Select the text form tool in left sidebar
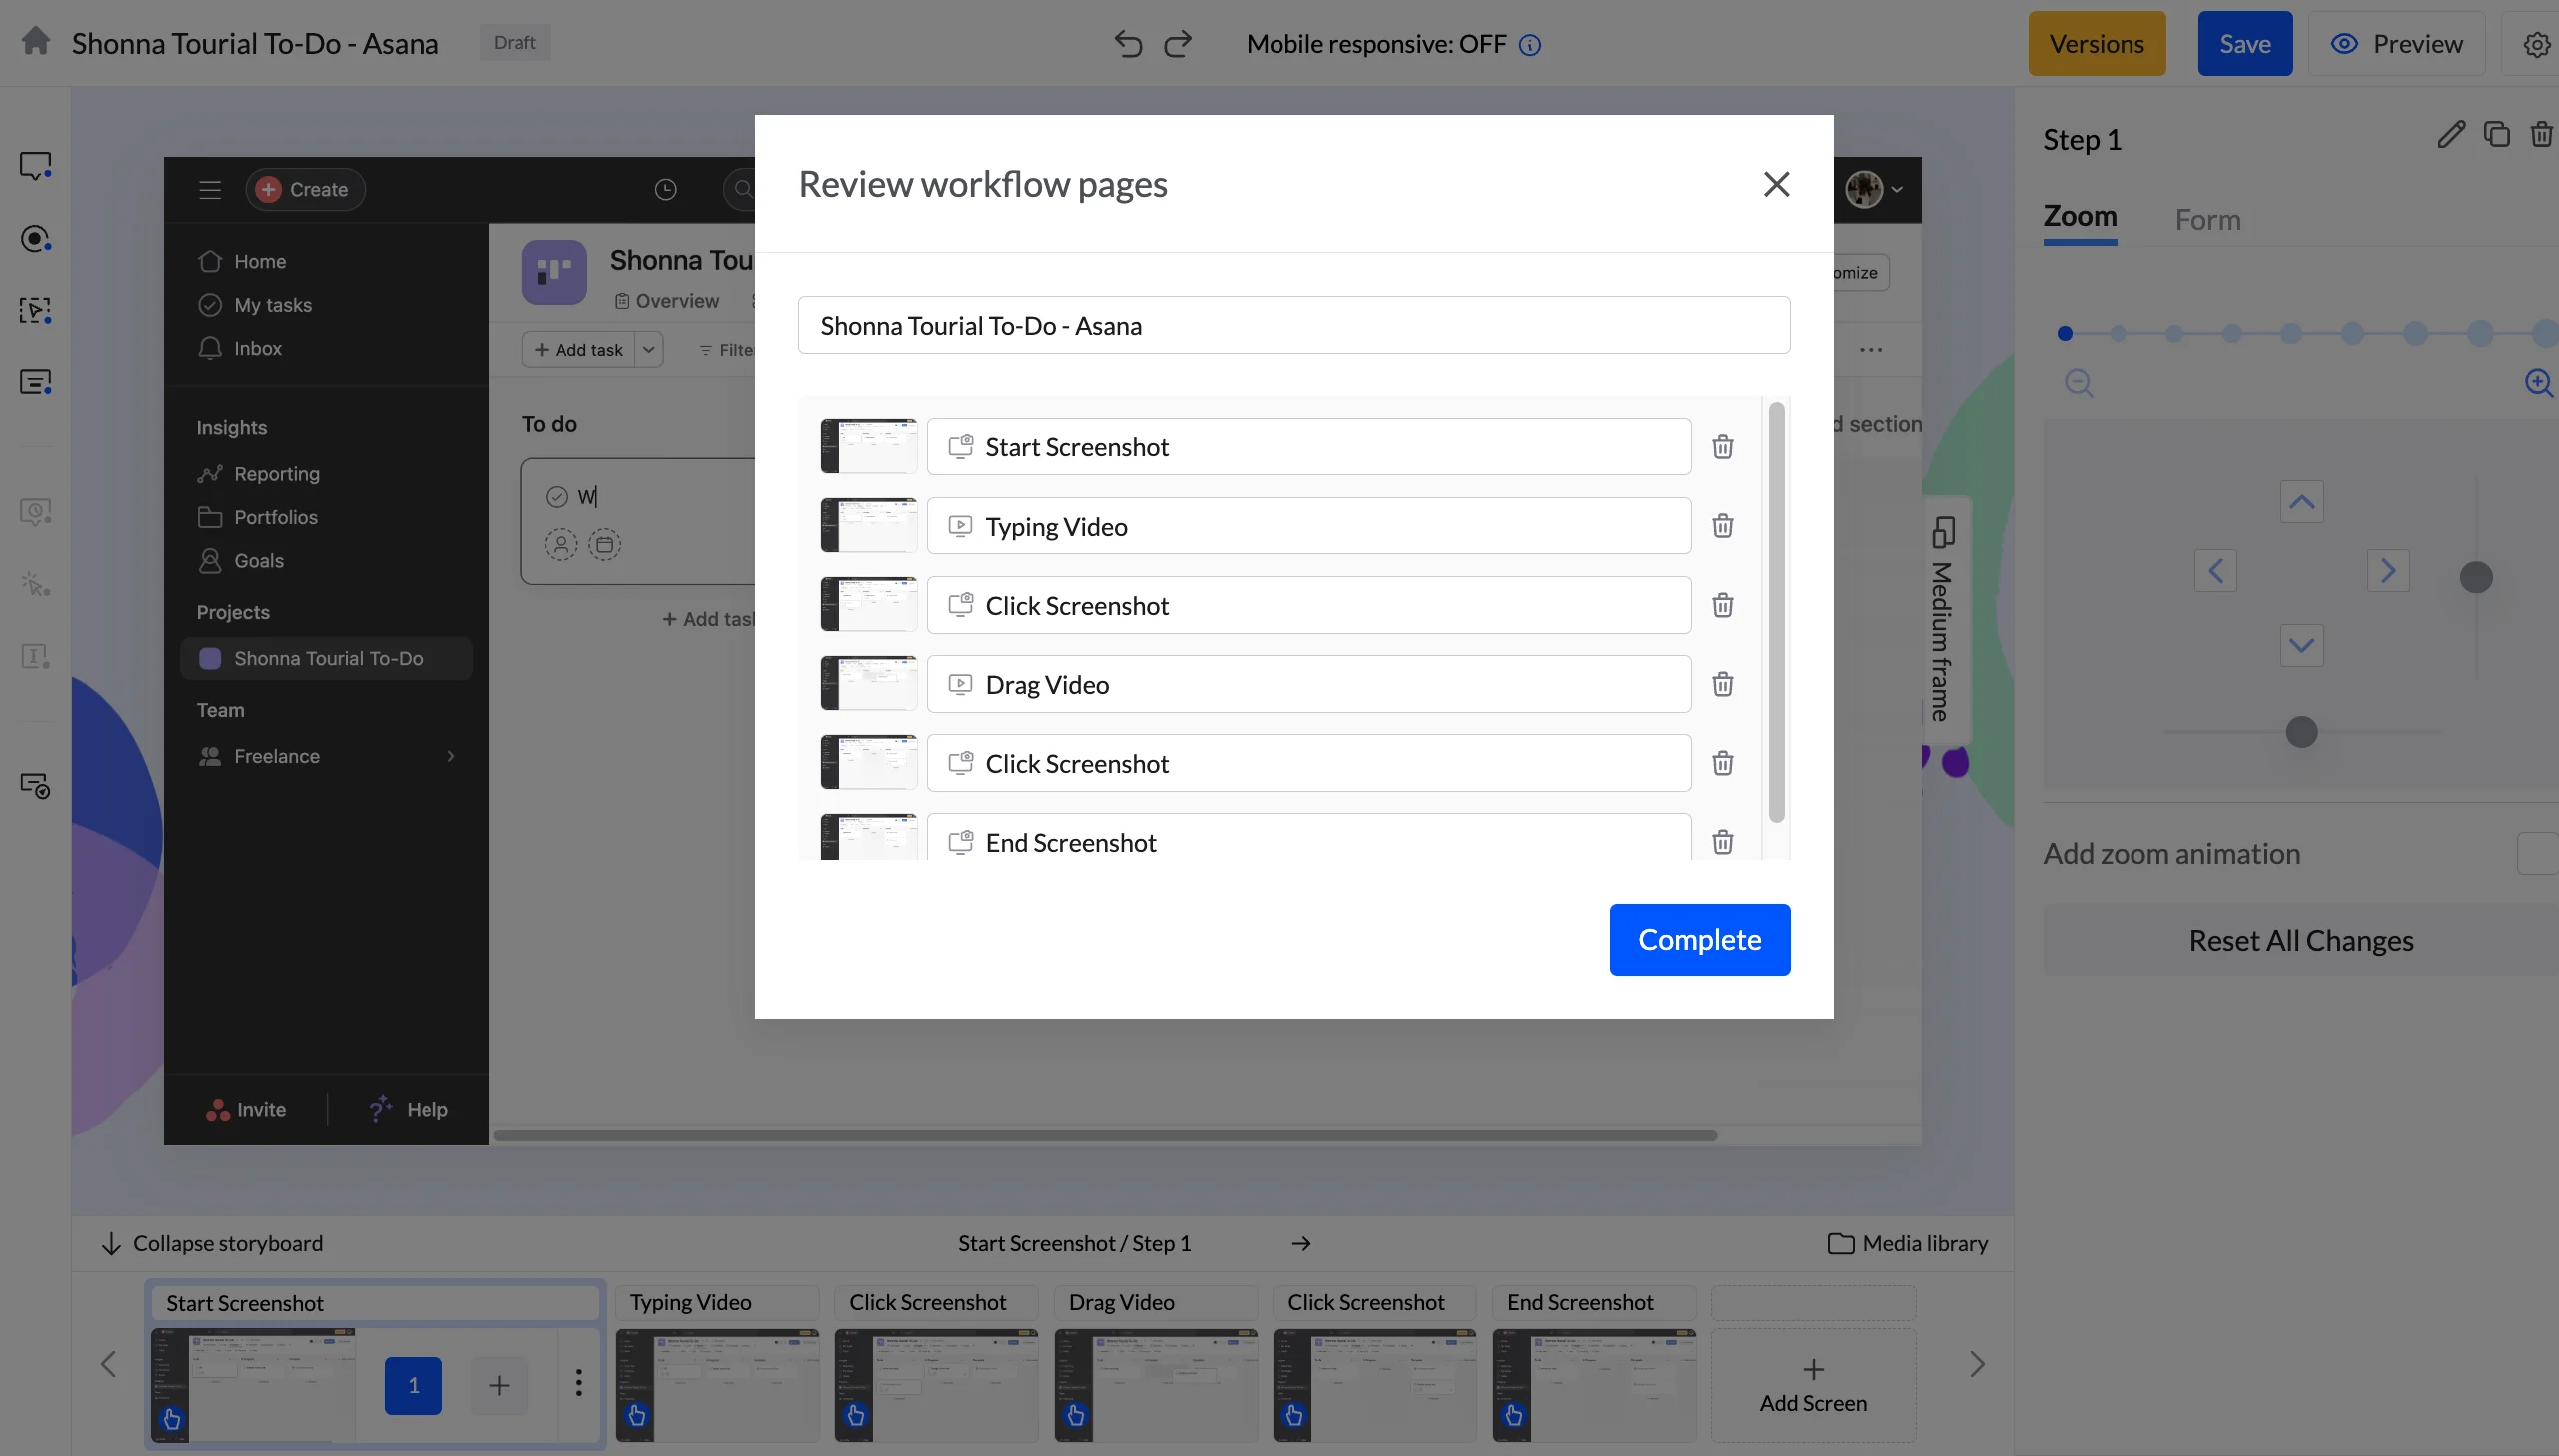The image size is (2559, 1456). (36, 383)
